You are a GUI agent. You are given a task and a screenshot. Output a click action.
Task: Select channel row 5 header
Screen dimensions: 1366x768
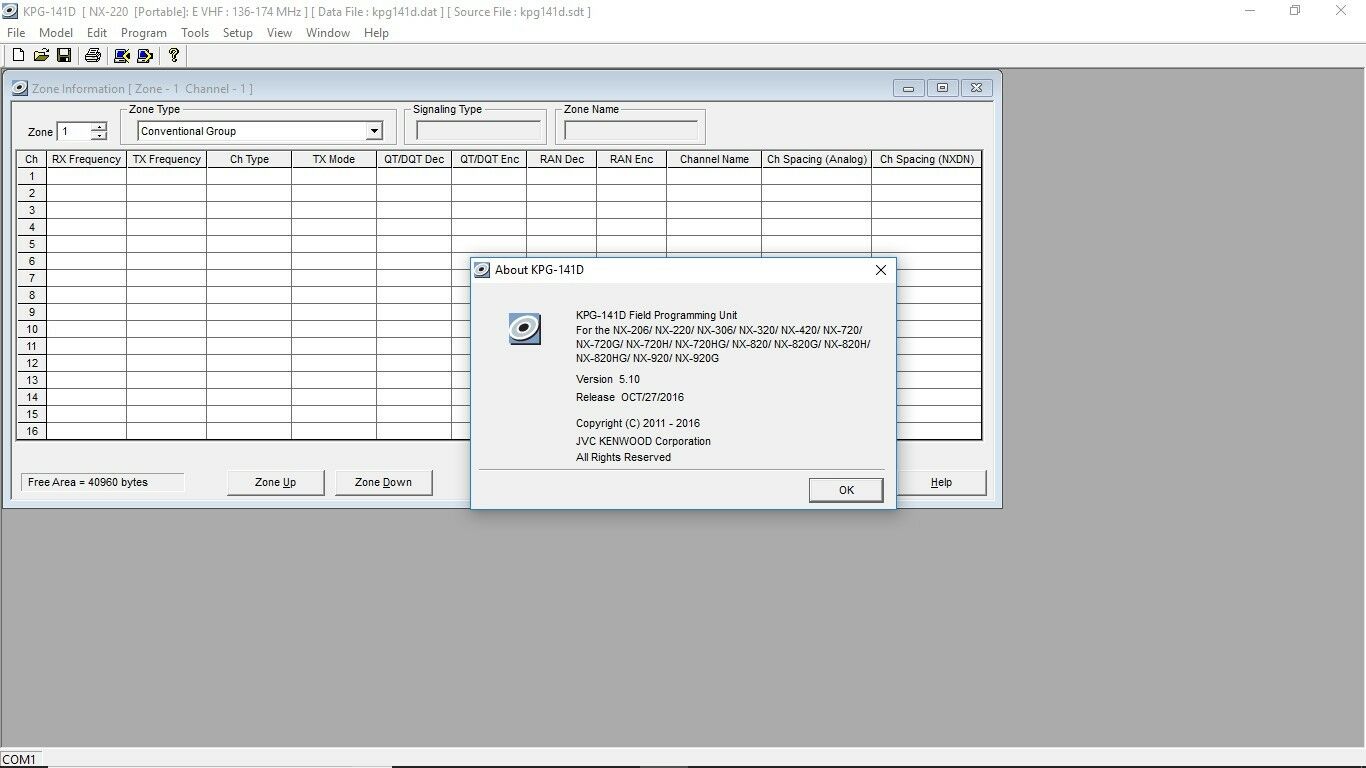[x=32, y=244]
